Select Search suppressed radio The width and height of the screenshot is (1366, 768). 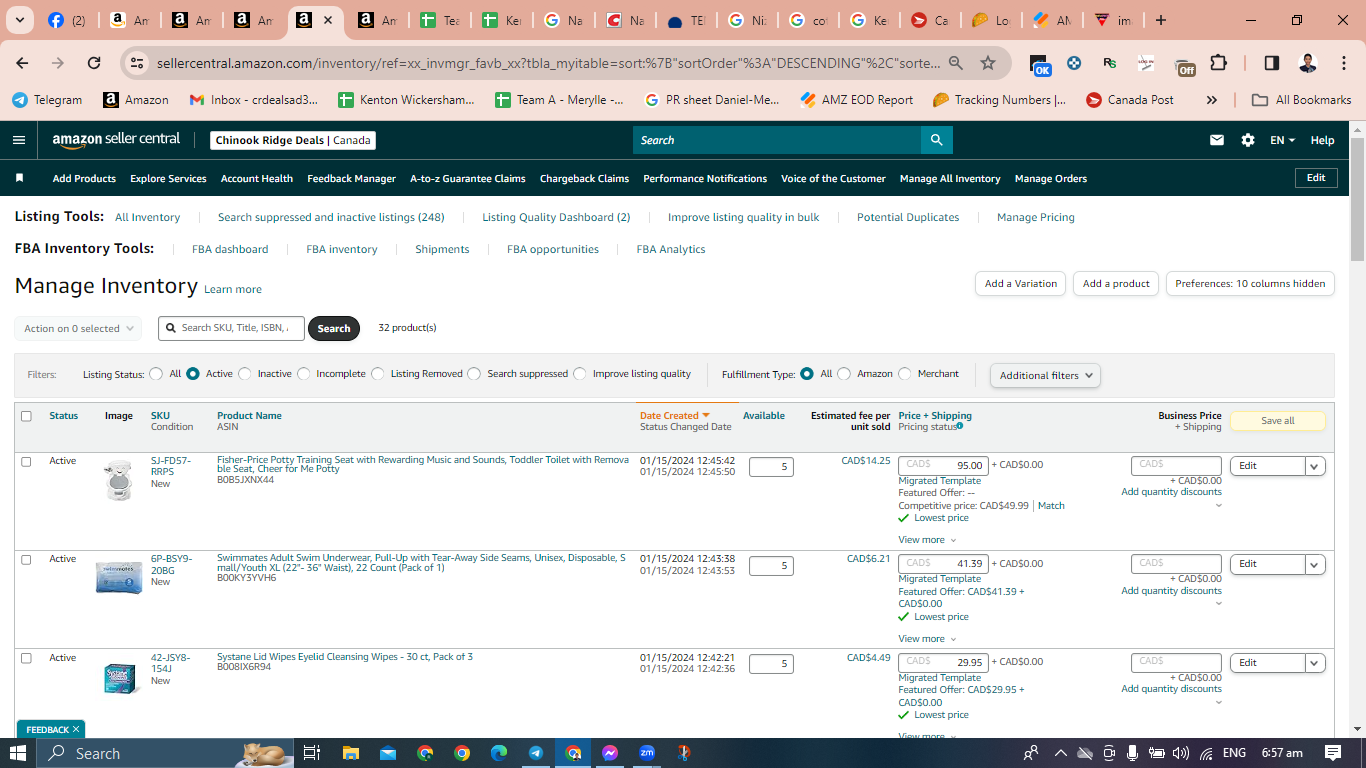[x=474, y=374]
